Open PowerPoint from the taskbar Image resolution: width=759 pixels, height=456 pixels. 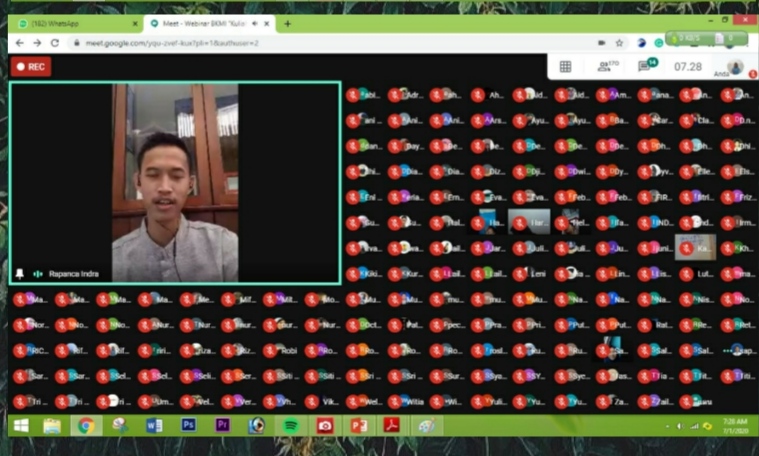[358, 425]
